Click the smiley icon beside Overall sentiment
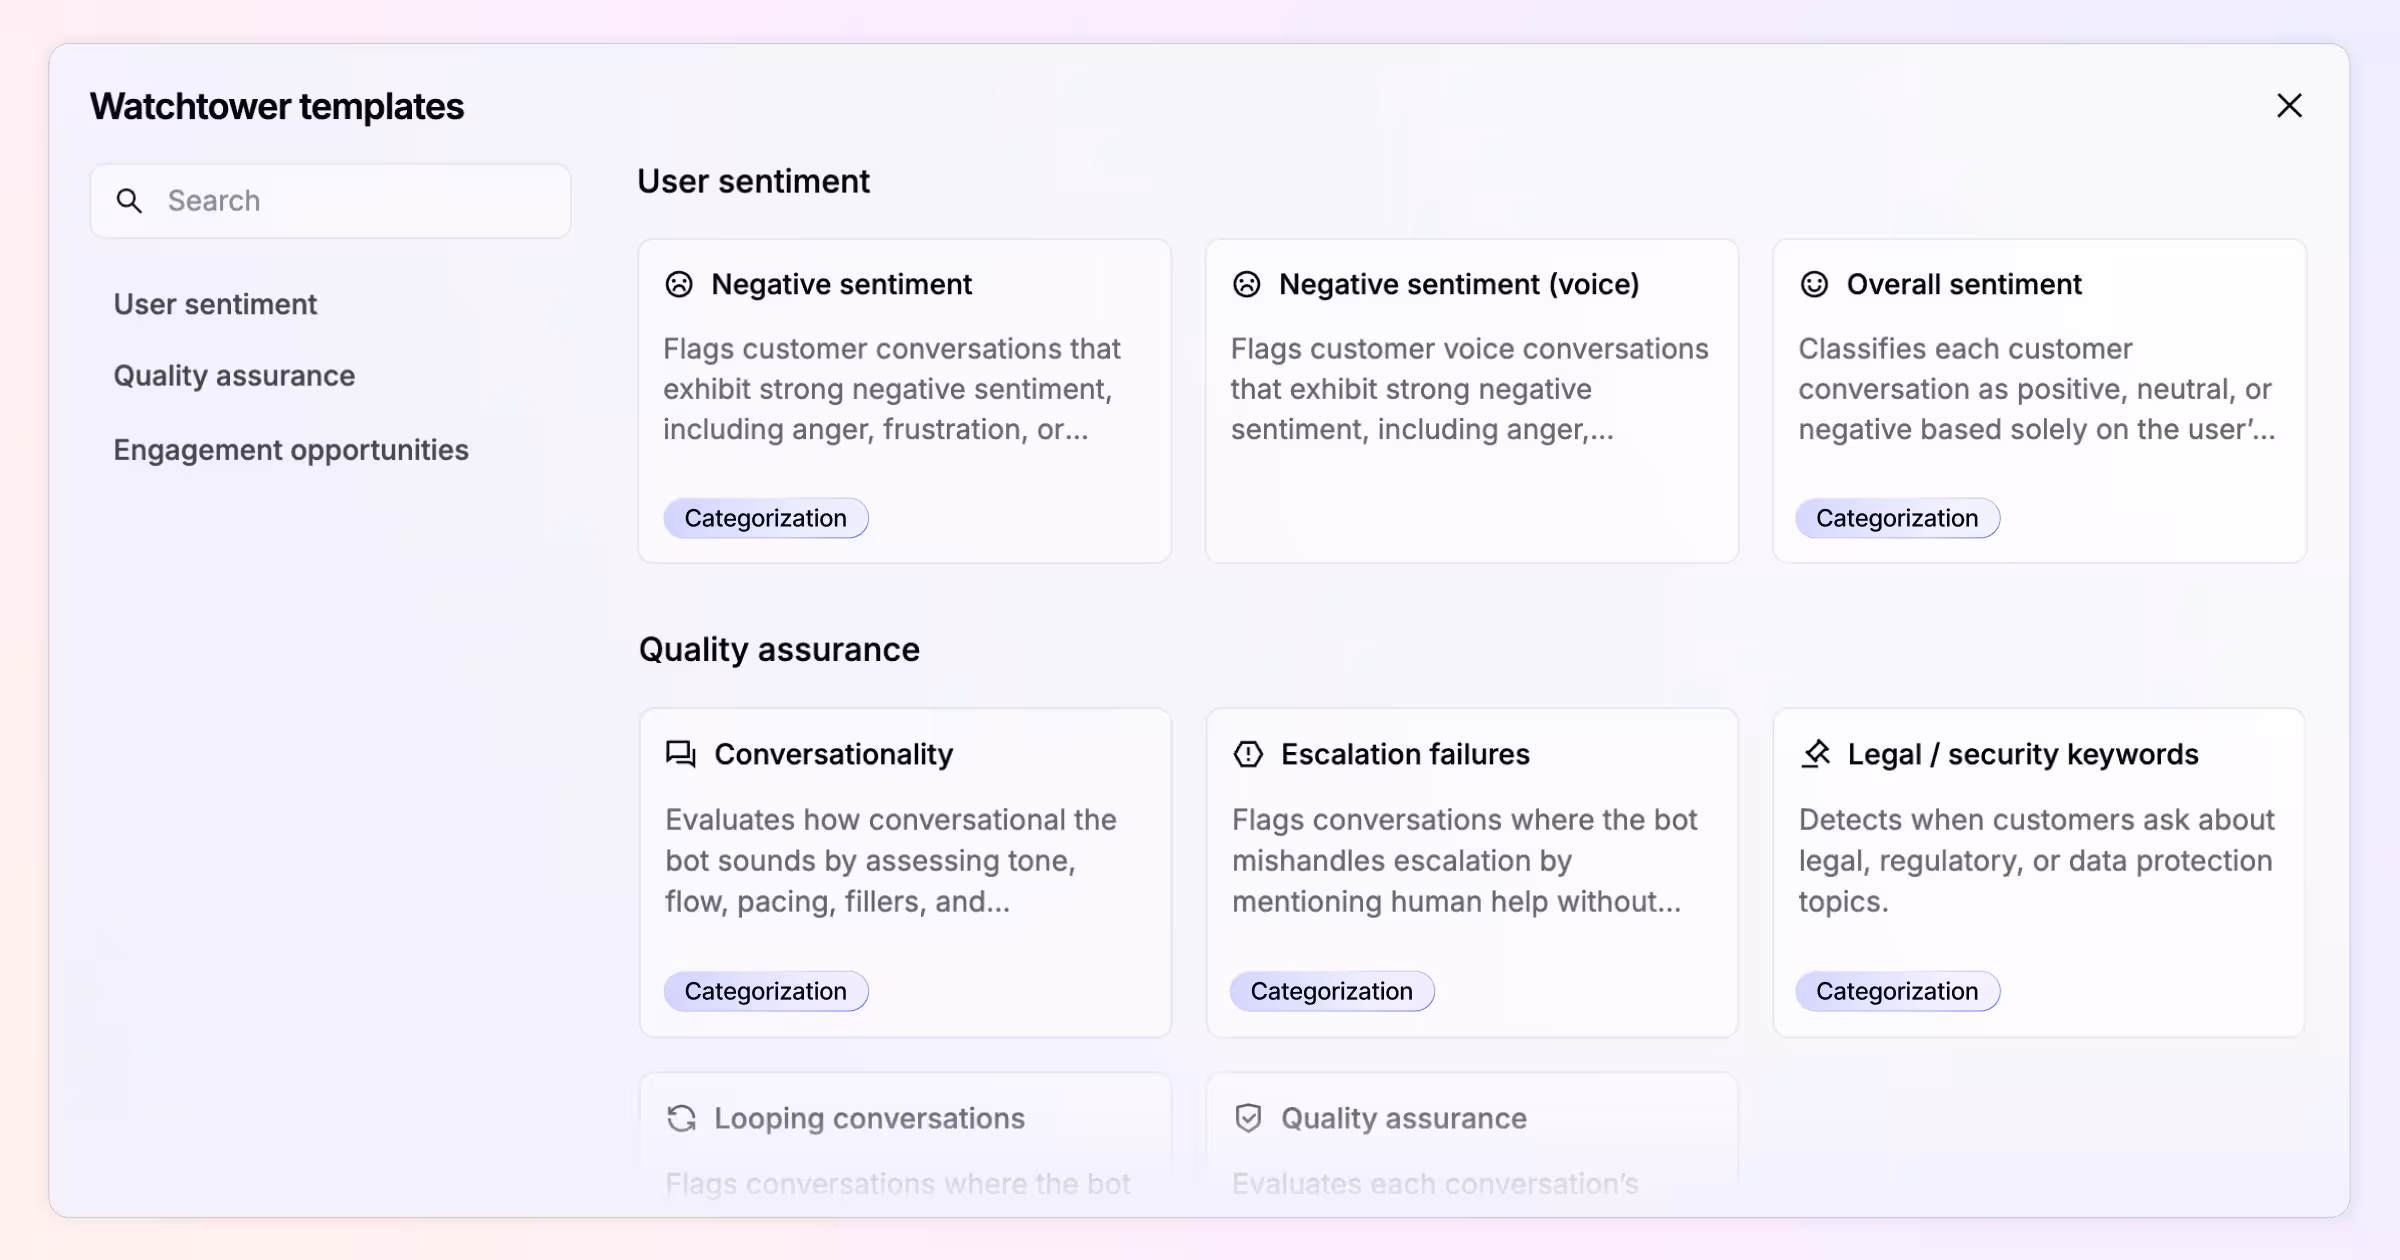 click(1814, 285)
